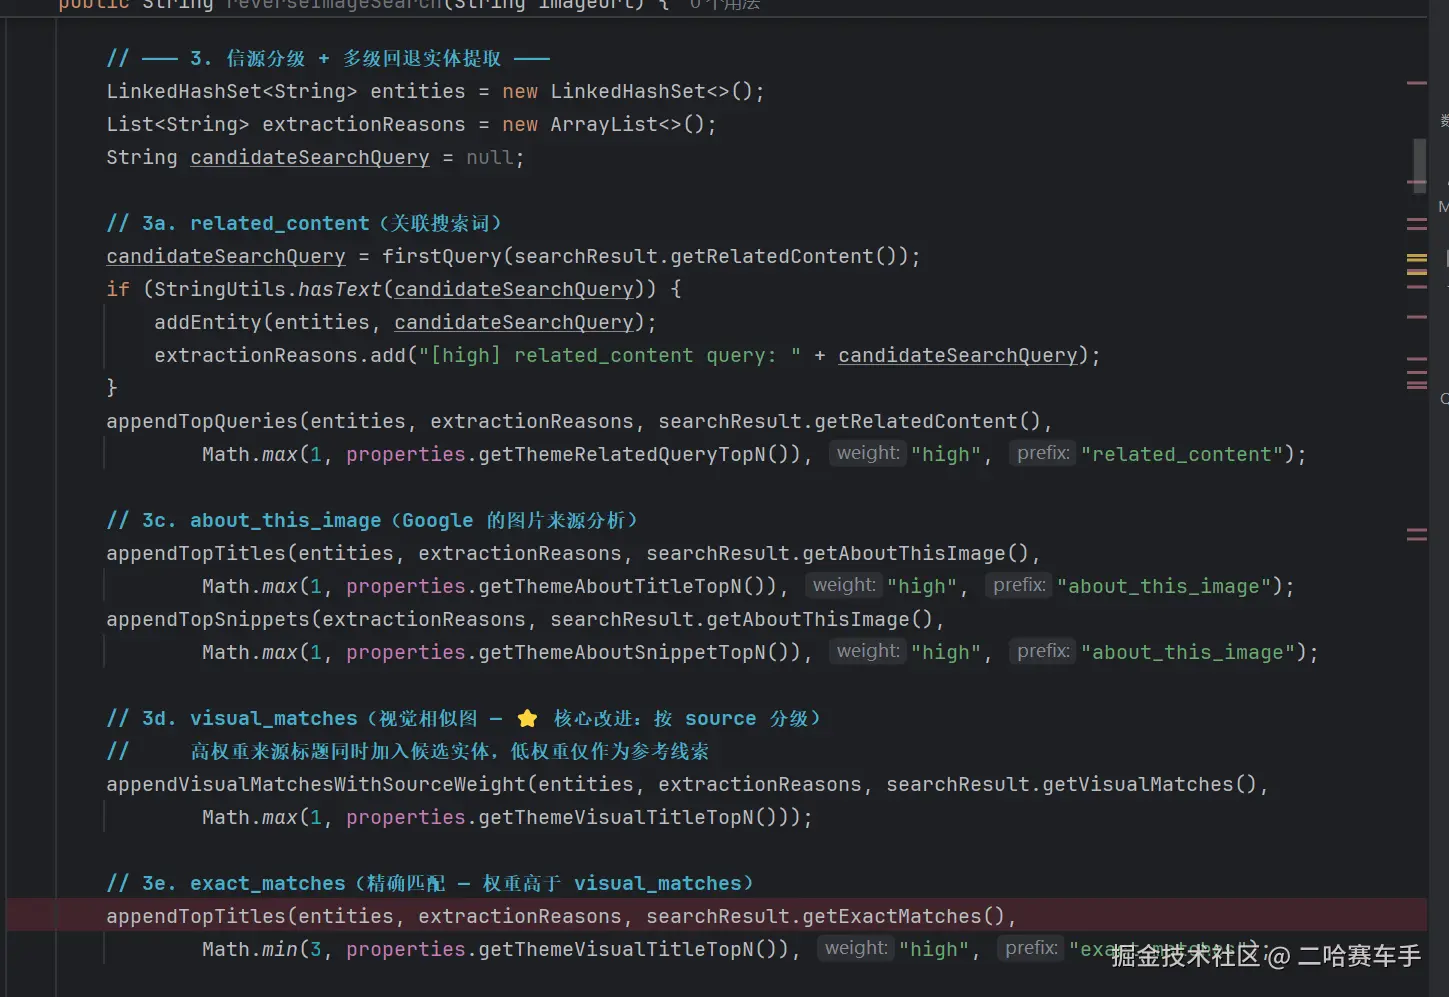Click the string "[high] related_content query: "
The width and height of the screenshot is (1449, 997).
(x=610, y=355)
